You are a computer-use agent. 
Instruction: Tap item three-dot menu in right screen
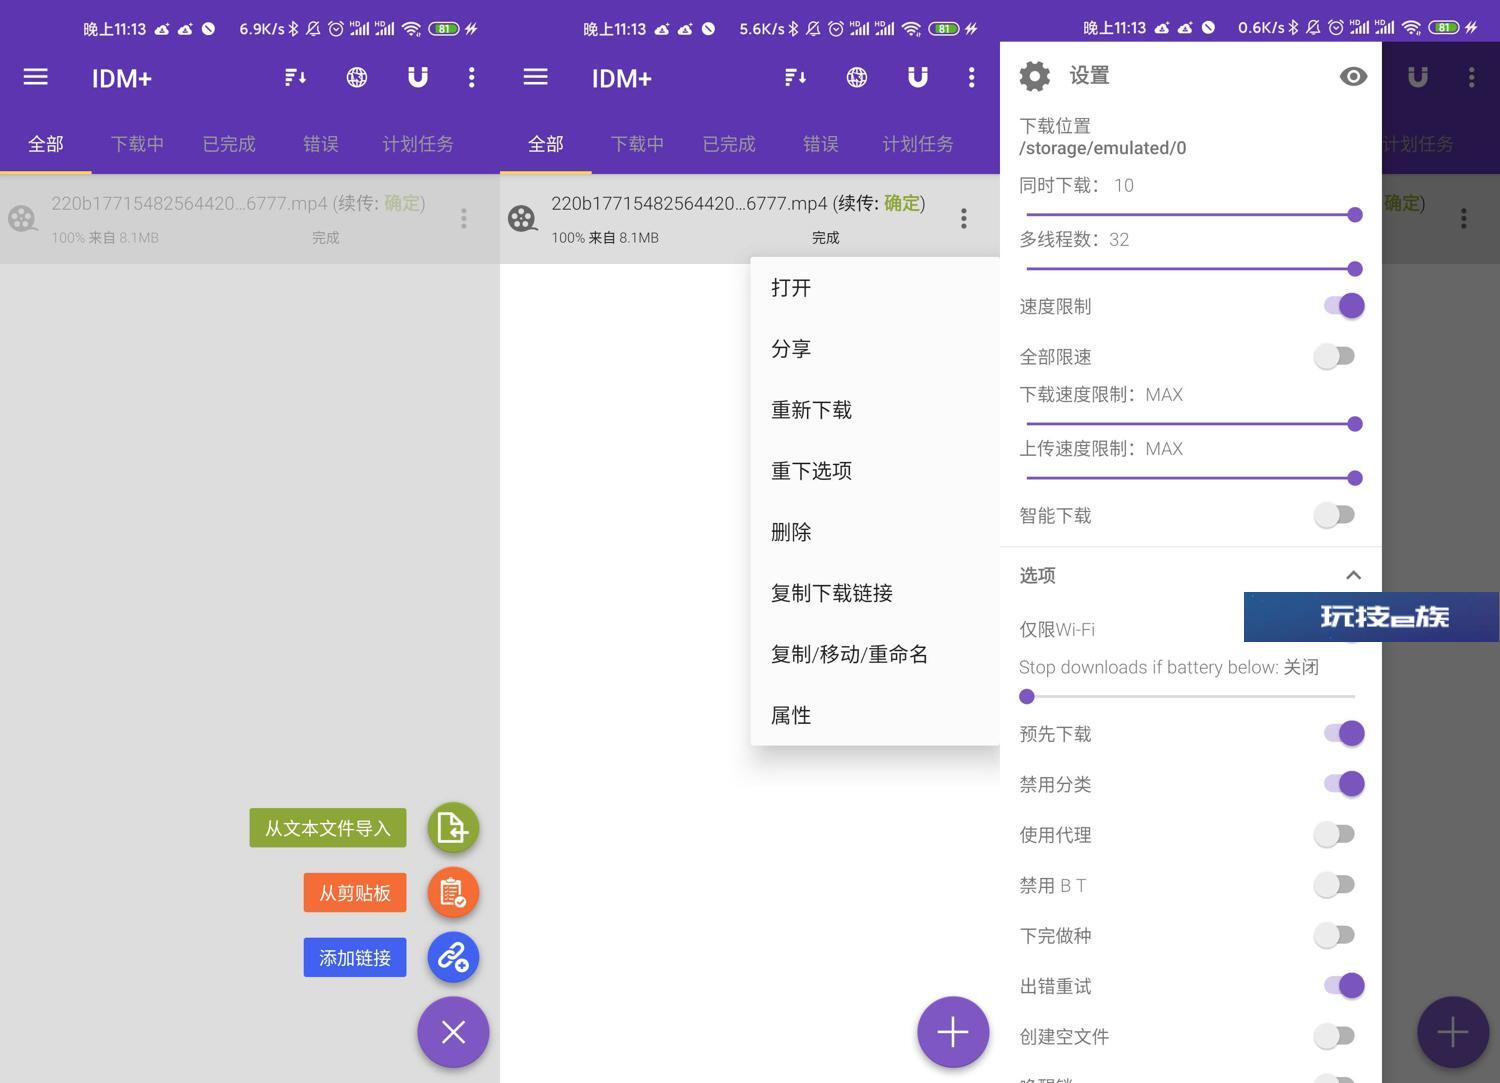coord(1464,218)
